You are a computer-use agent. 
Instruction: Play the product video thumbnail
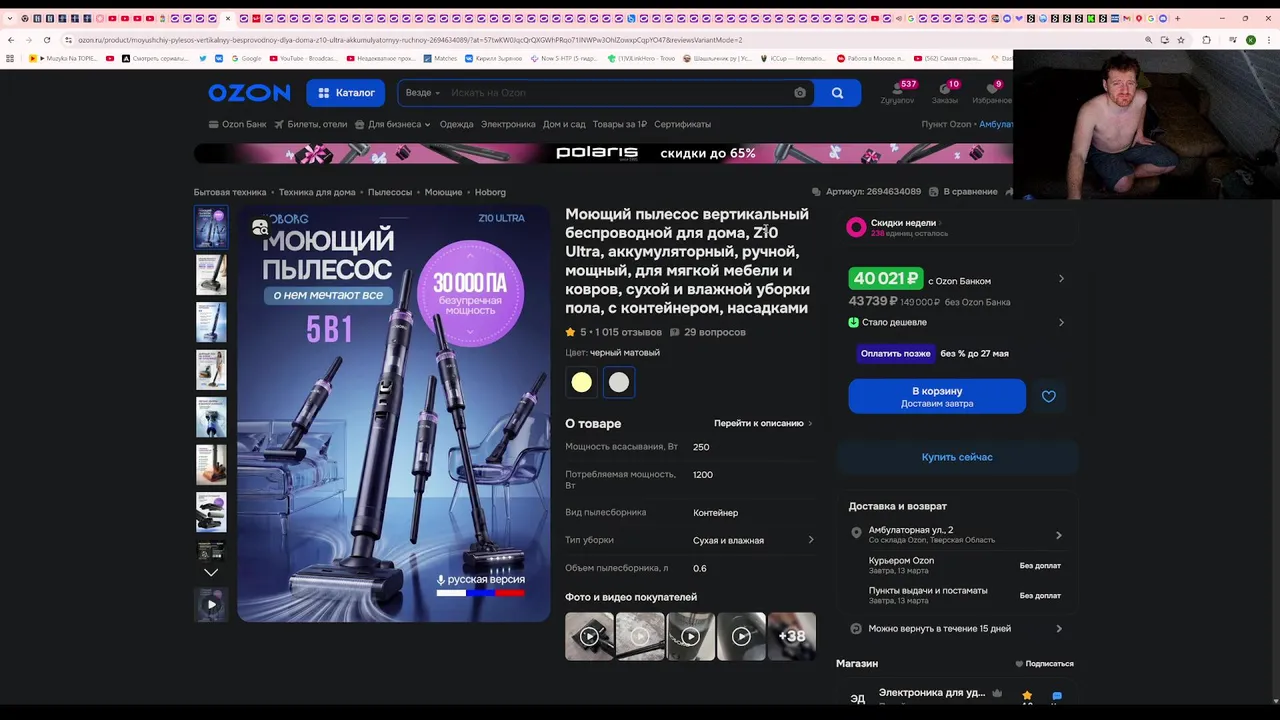coord(211,604)
